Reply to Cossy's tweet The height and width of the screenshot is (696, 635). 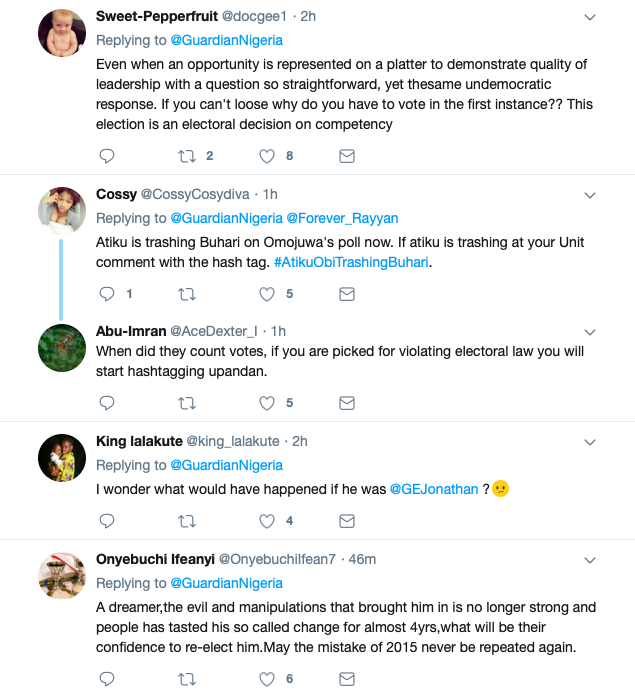pyautogui.click(x=107, y=294)
